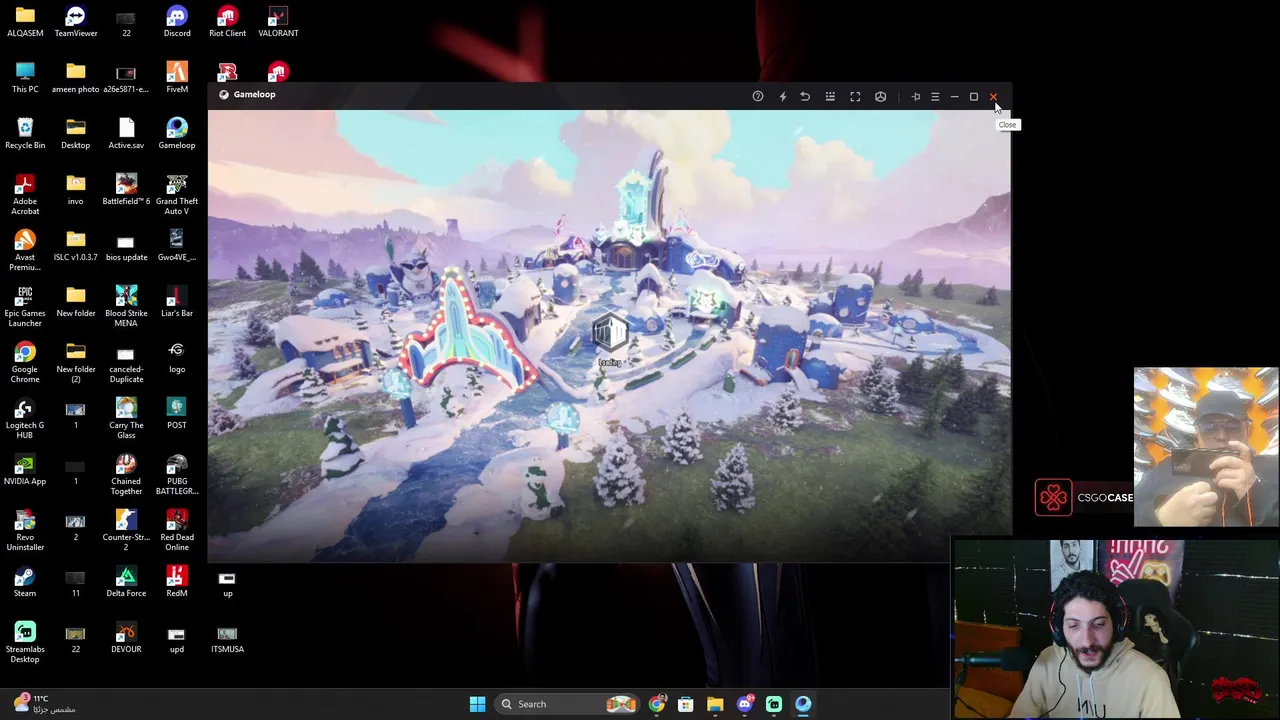Select the ALQASEM folder on desktop
This screenshot has height=720, width=1280.
point(25,22)
